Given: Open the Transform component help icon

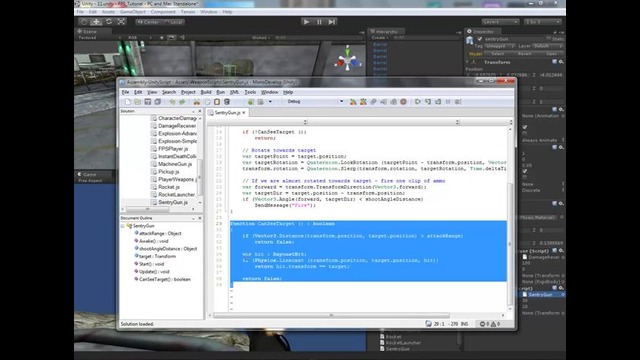Looking at the screenshot, I should point(554,62).
